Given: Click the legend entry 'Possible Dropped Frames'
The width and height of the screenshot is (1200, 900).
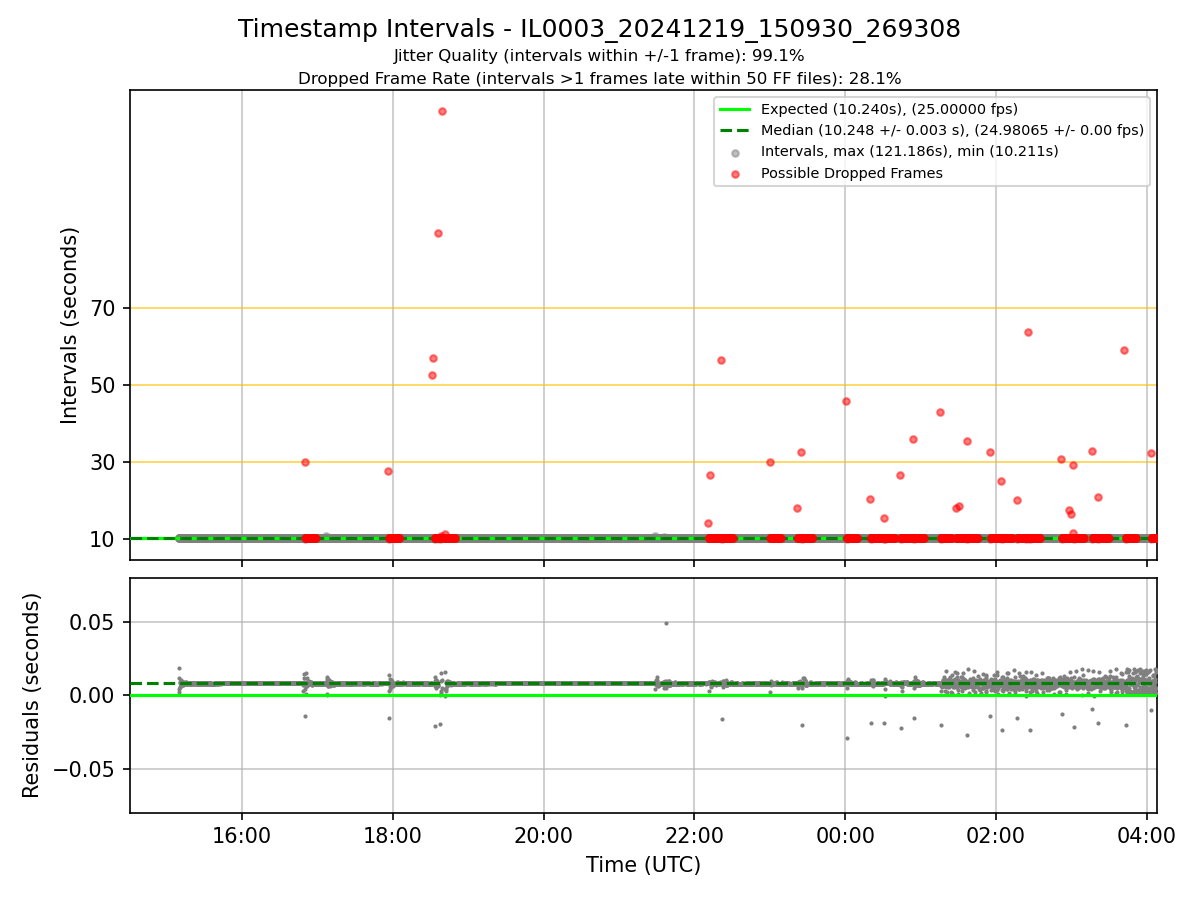Looking at the screenshot, I should click(x=851, y=173).
